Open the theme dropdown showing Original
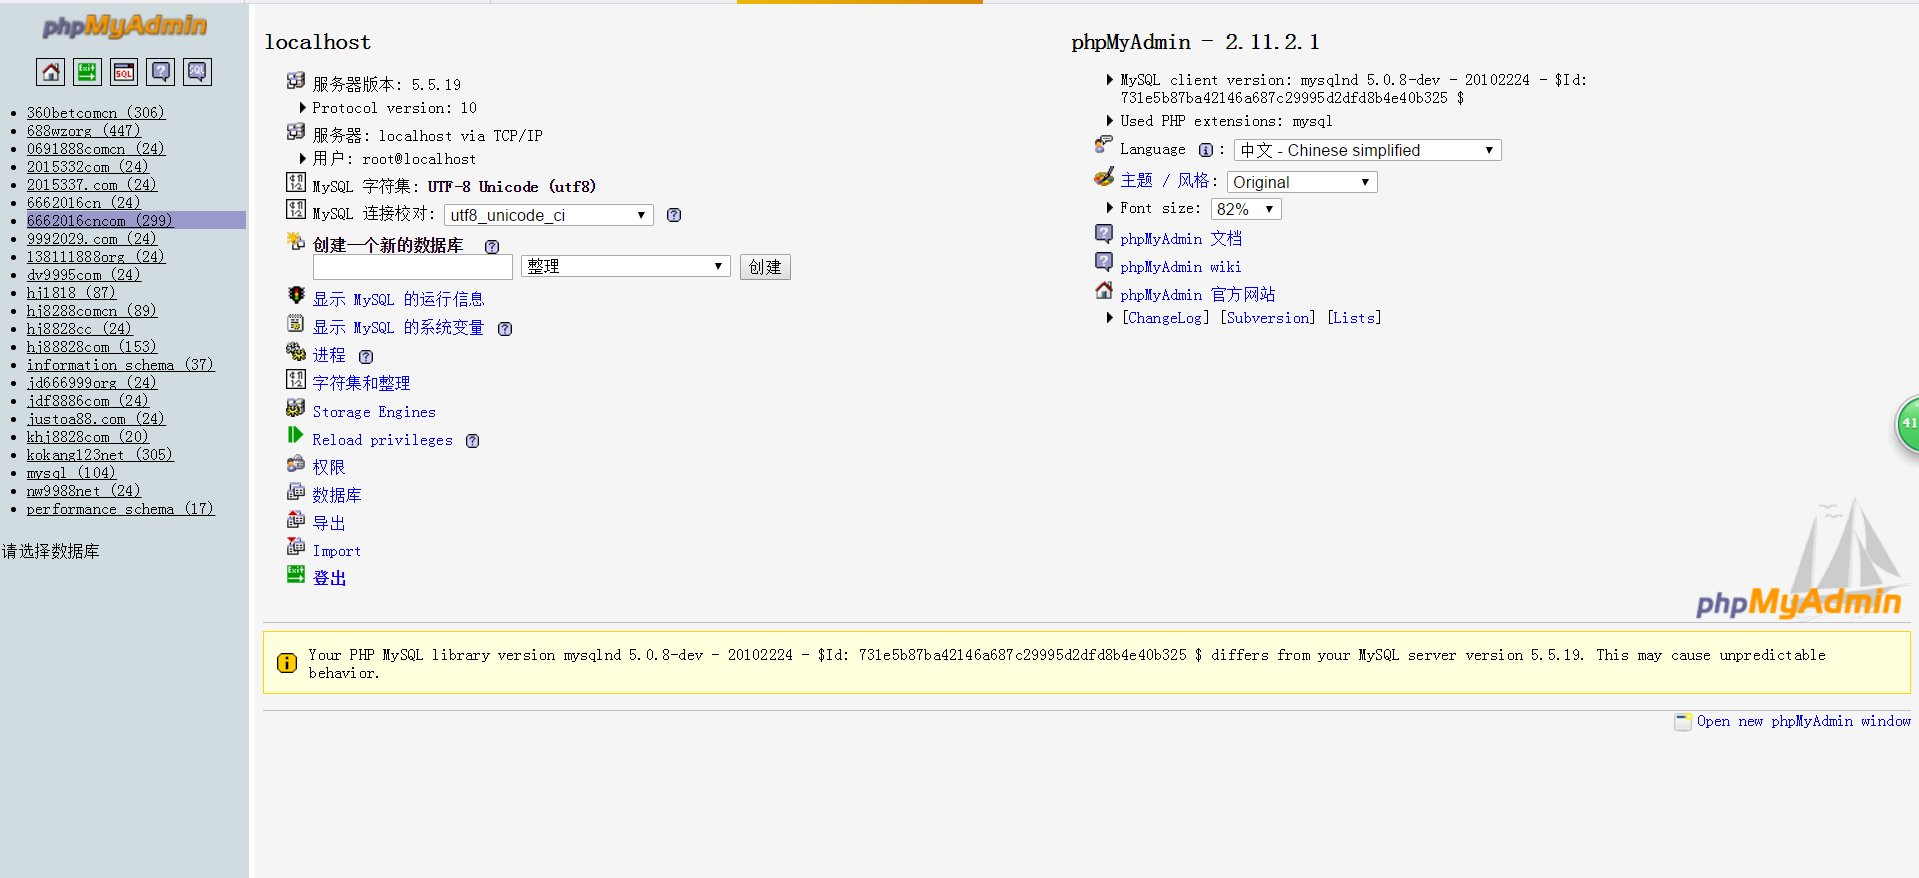Screen dimensions: 1919x878 (x=1302, y=182)
